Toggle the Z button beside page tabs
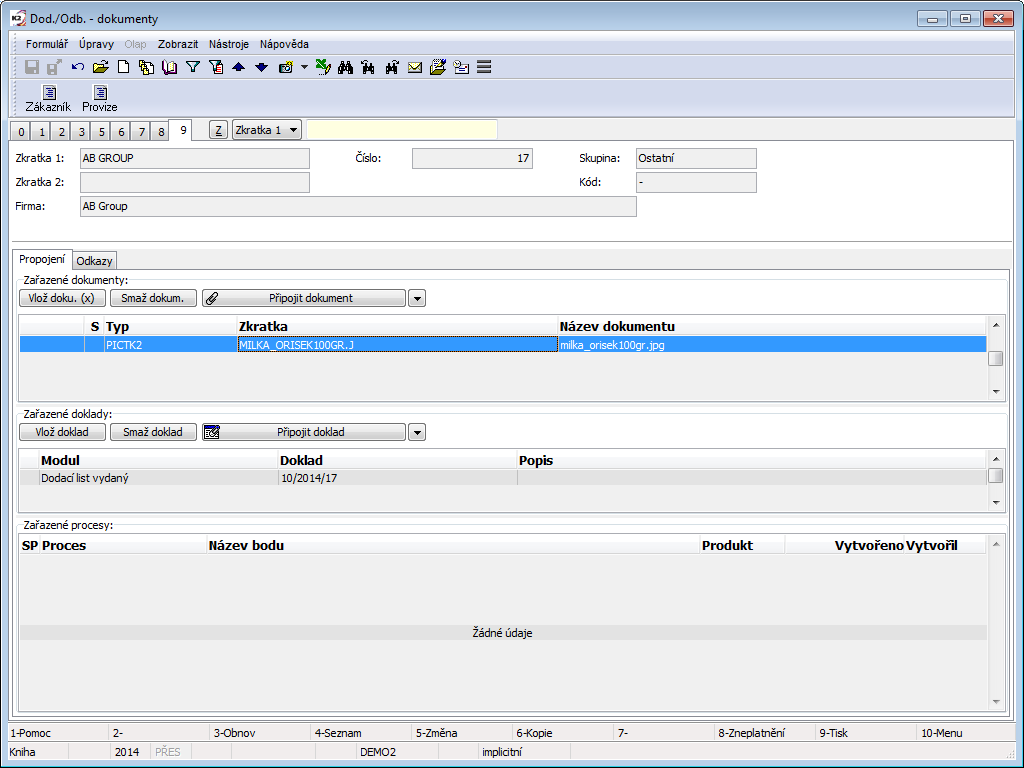The width and height of the screenshot is (1024, 768). pyautogui.click(x=218, y=130)
